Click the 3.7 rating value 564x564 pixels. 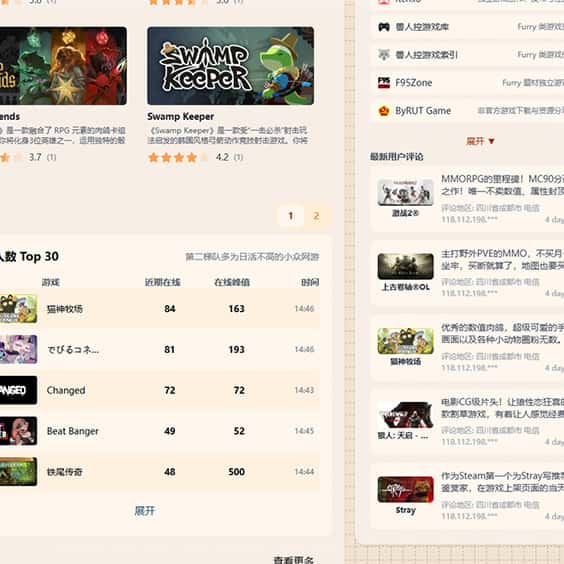(x=35, y=157)
